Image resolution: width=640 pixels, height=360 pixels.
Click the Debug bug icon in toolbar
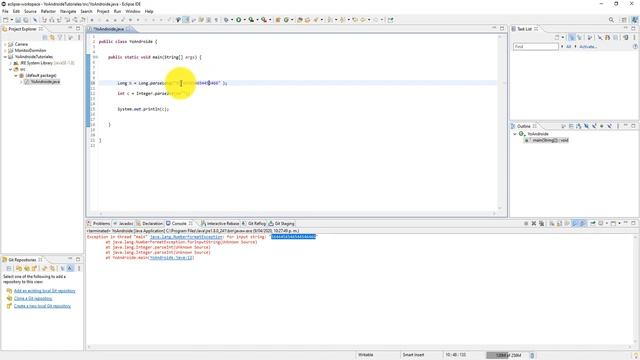(x=226, y=20)
